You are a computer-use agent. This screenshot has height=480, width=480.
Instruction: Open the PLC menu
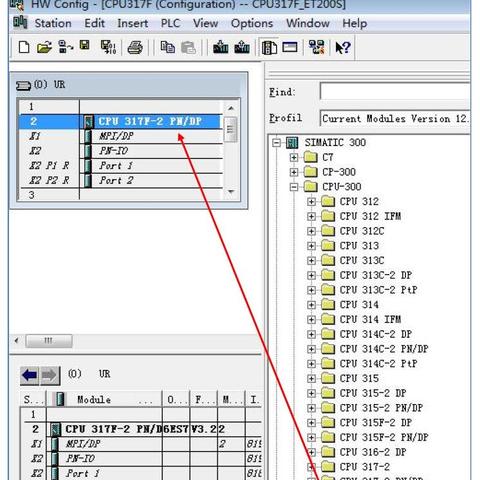(x=170, y=23)
